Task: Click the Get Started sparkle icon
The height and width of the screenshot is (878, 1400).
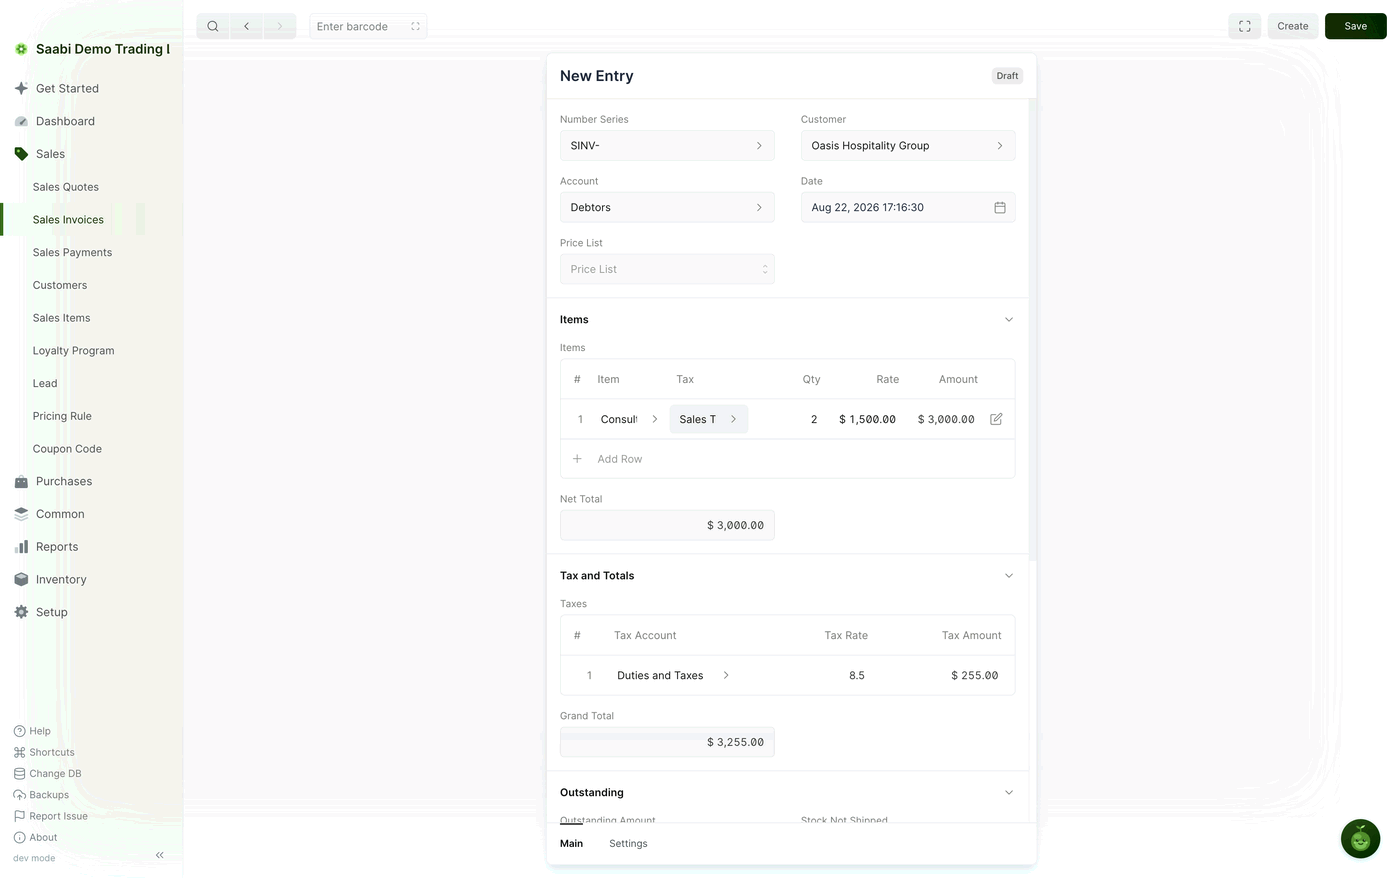Action: [21, 88]
